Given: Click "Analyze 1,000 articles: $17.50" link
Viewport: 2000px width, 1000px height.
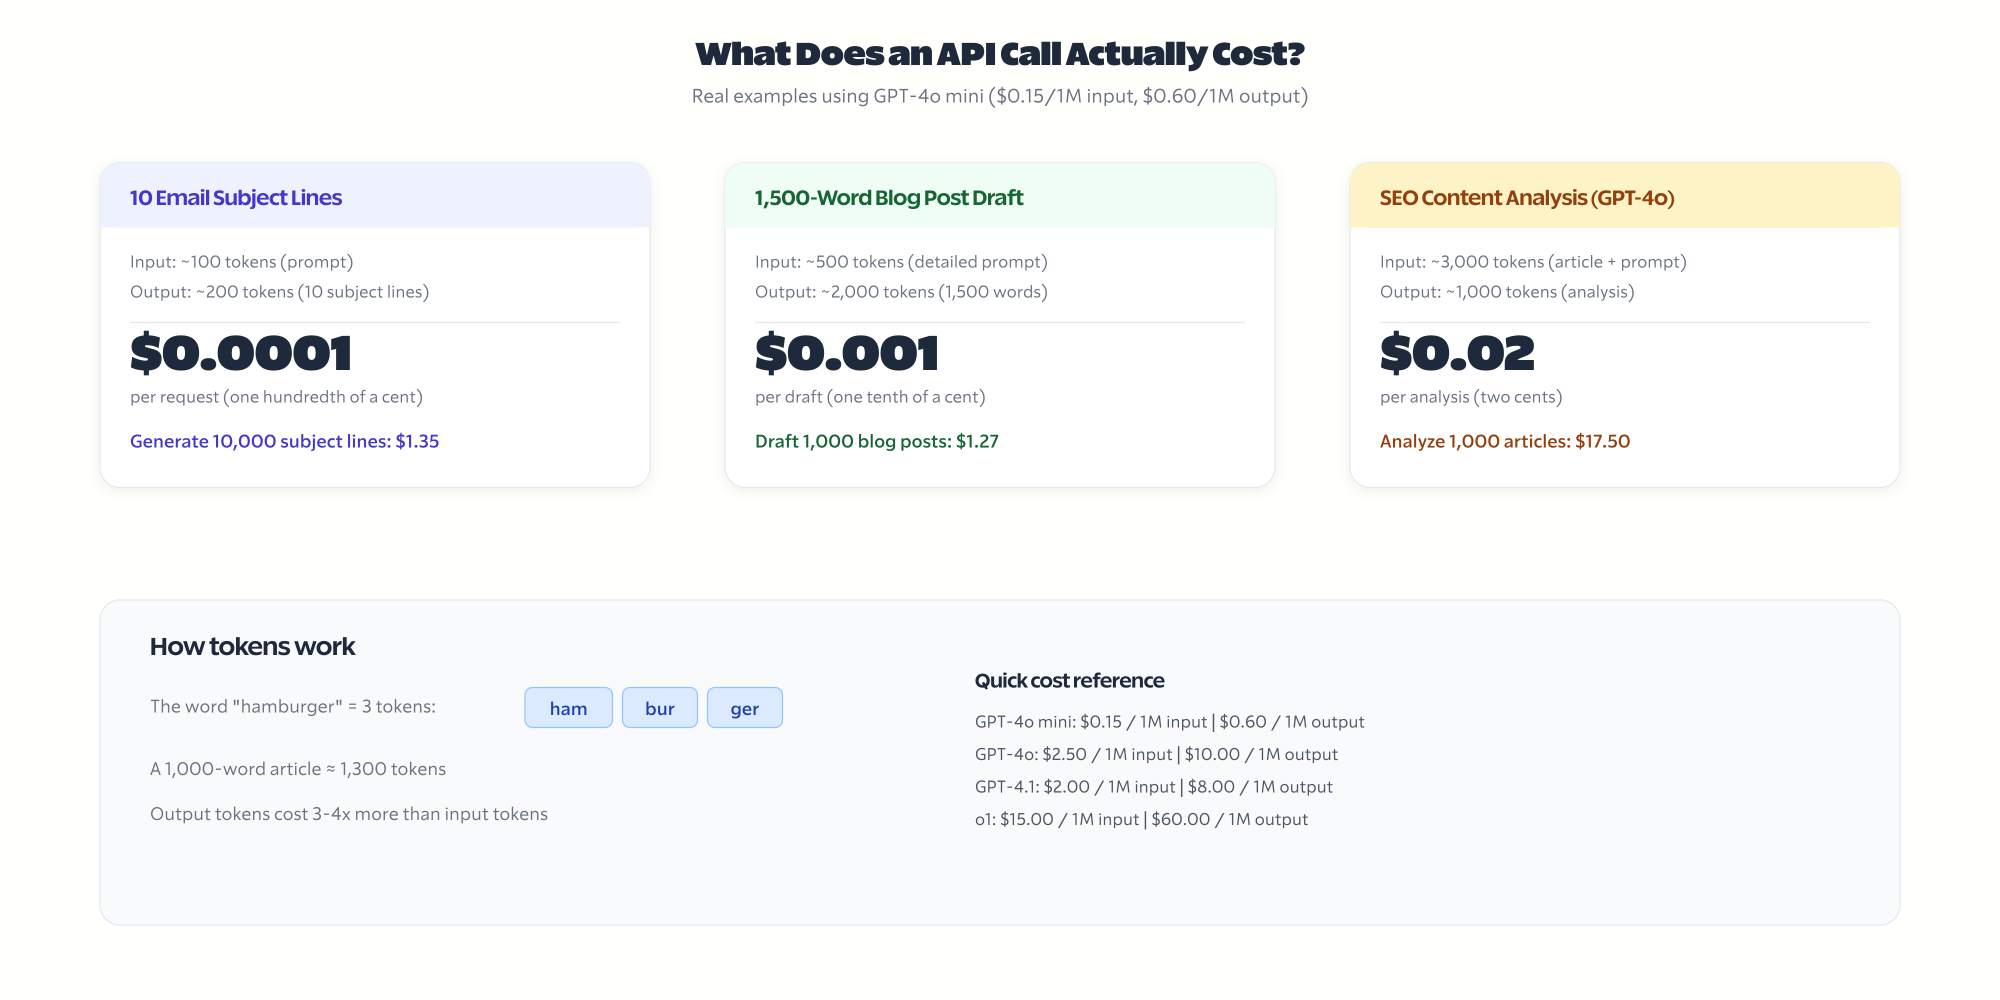Looking at the screenshot, I should (x=1504, y=441).
